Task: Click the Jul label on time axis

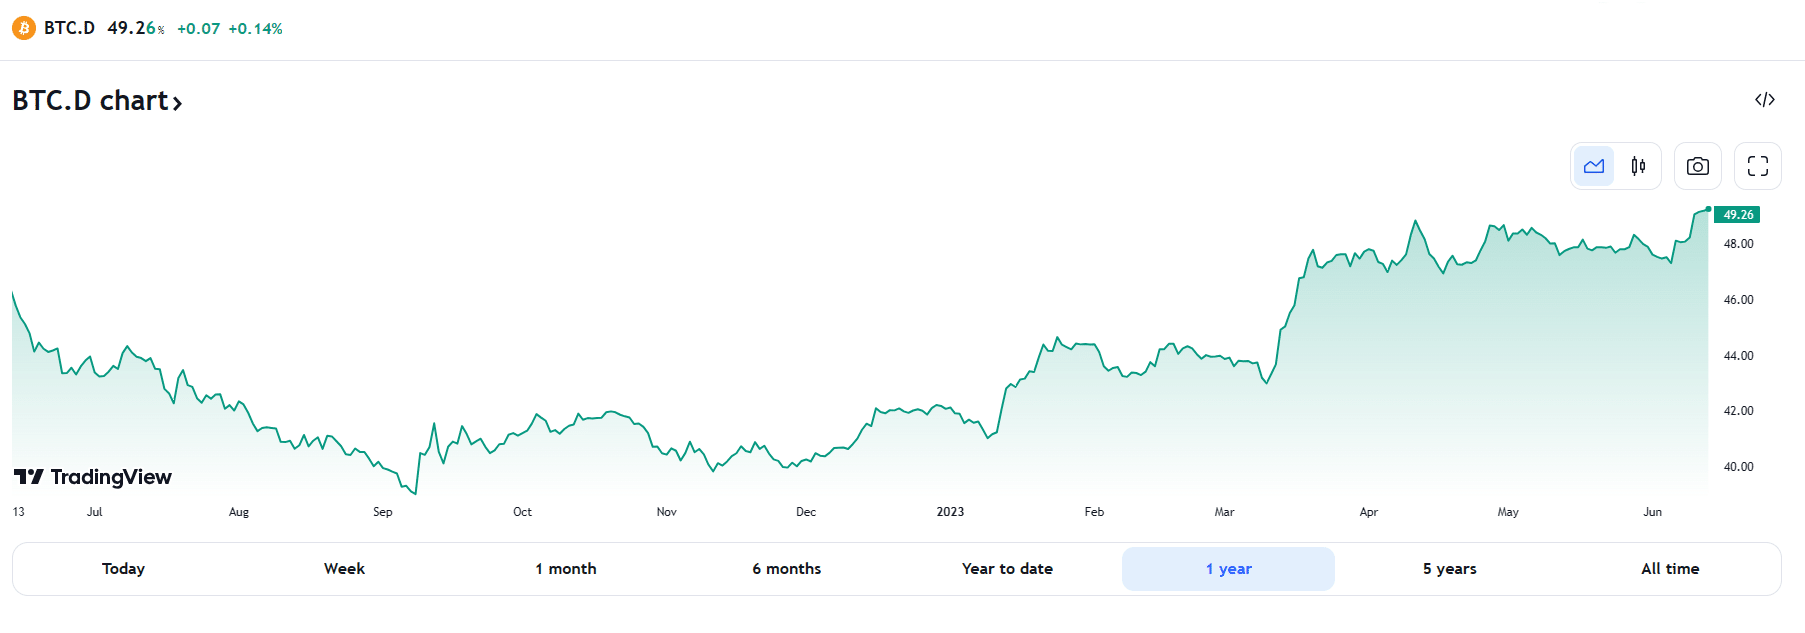Action: click(x=94, y=512)
